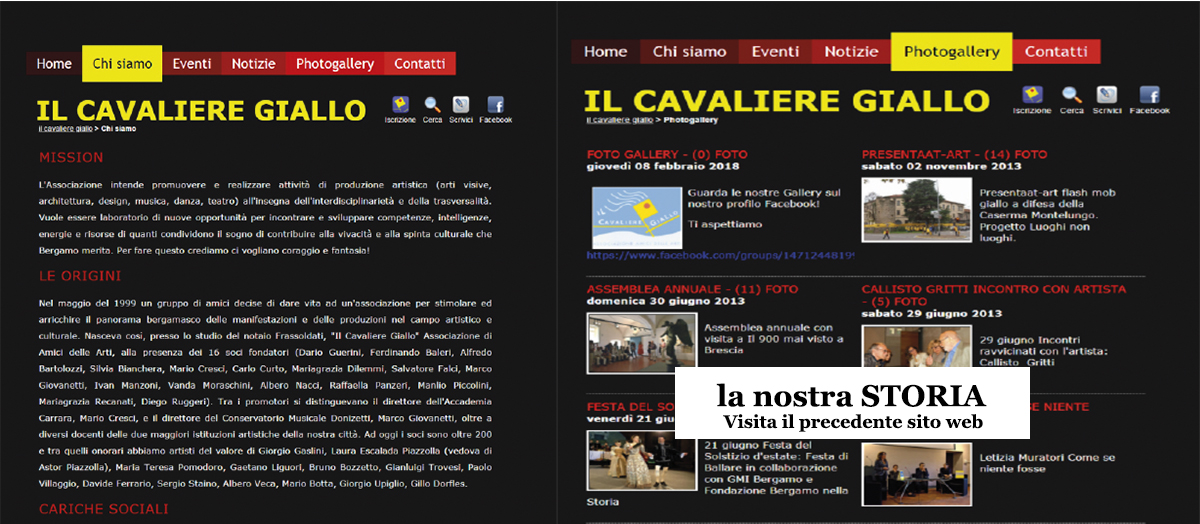Open Facebook icon in left page

[x=495, y=105]
